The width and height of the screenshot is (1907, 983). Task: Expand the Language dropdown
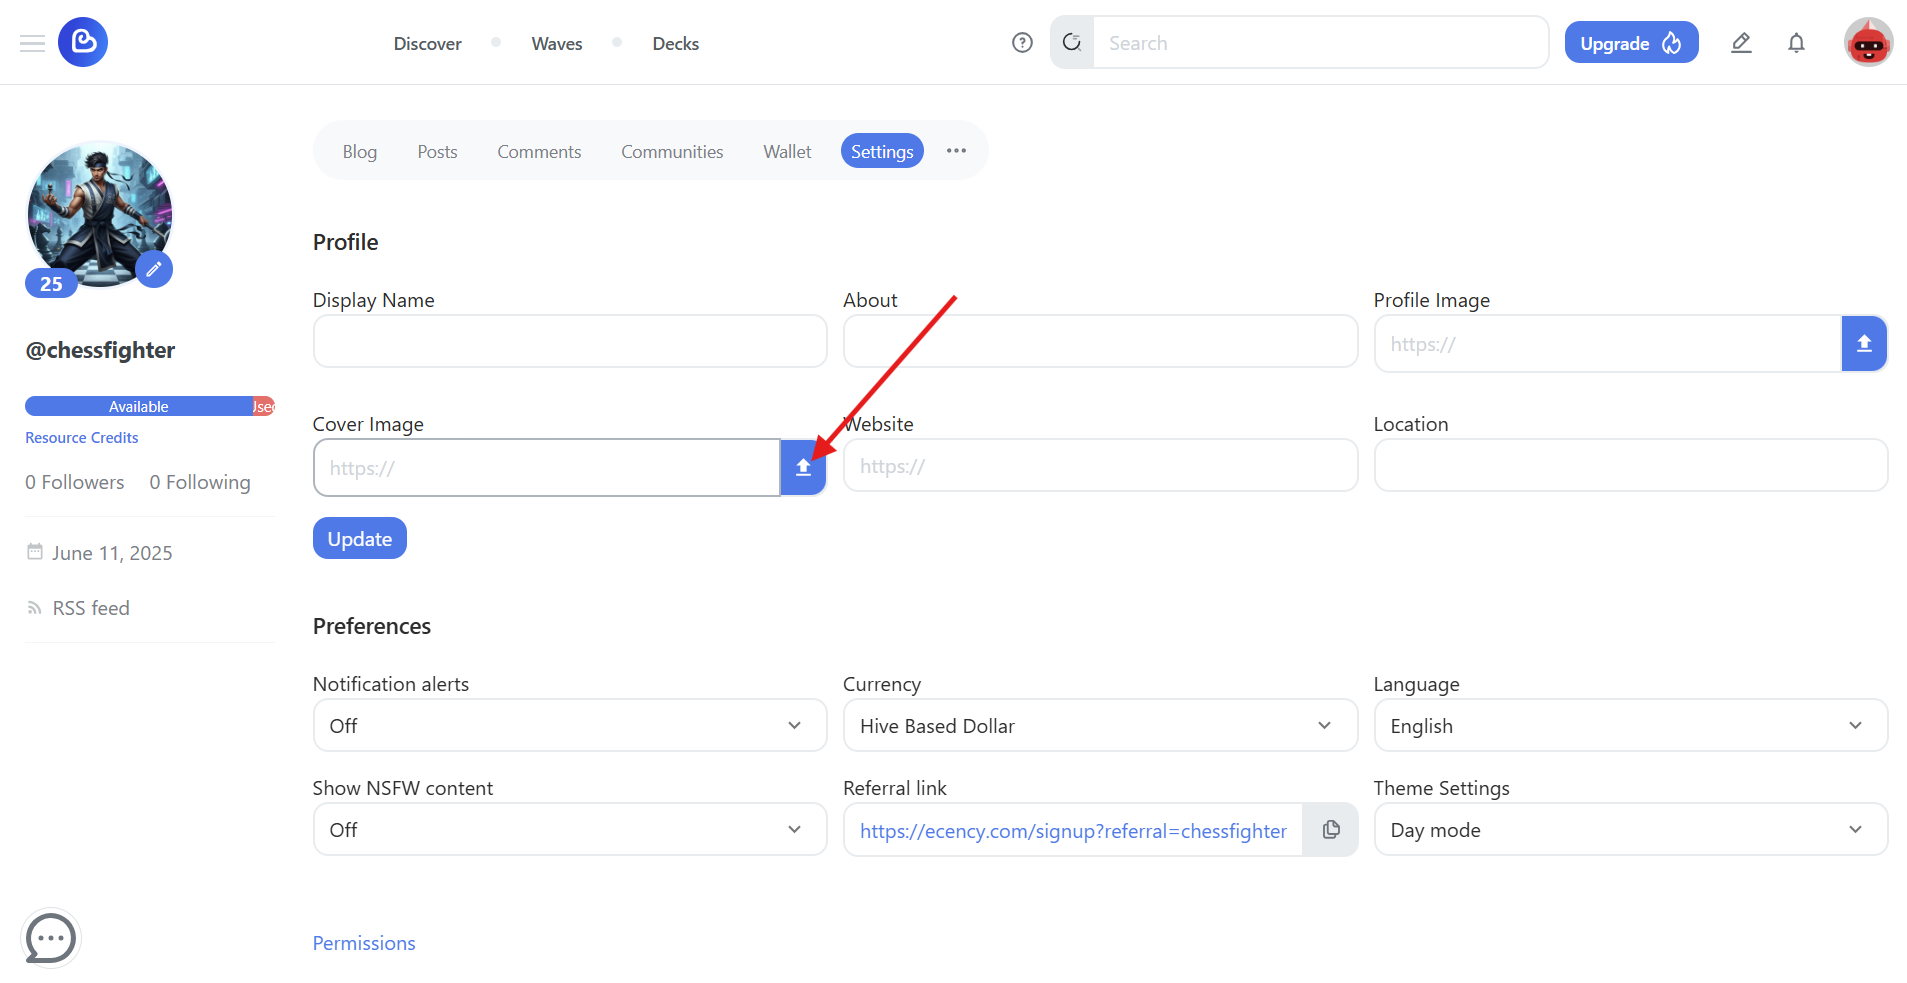click(x=1631, y=725)
